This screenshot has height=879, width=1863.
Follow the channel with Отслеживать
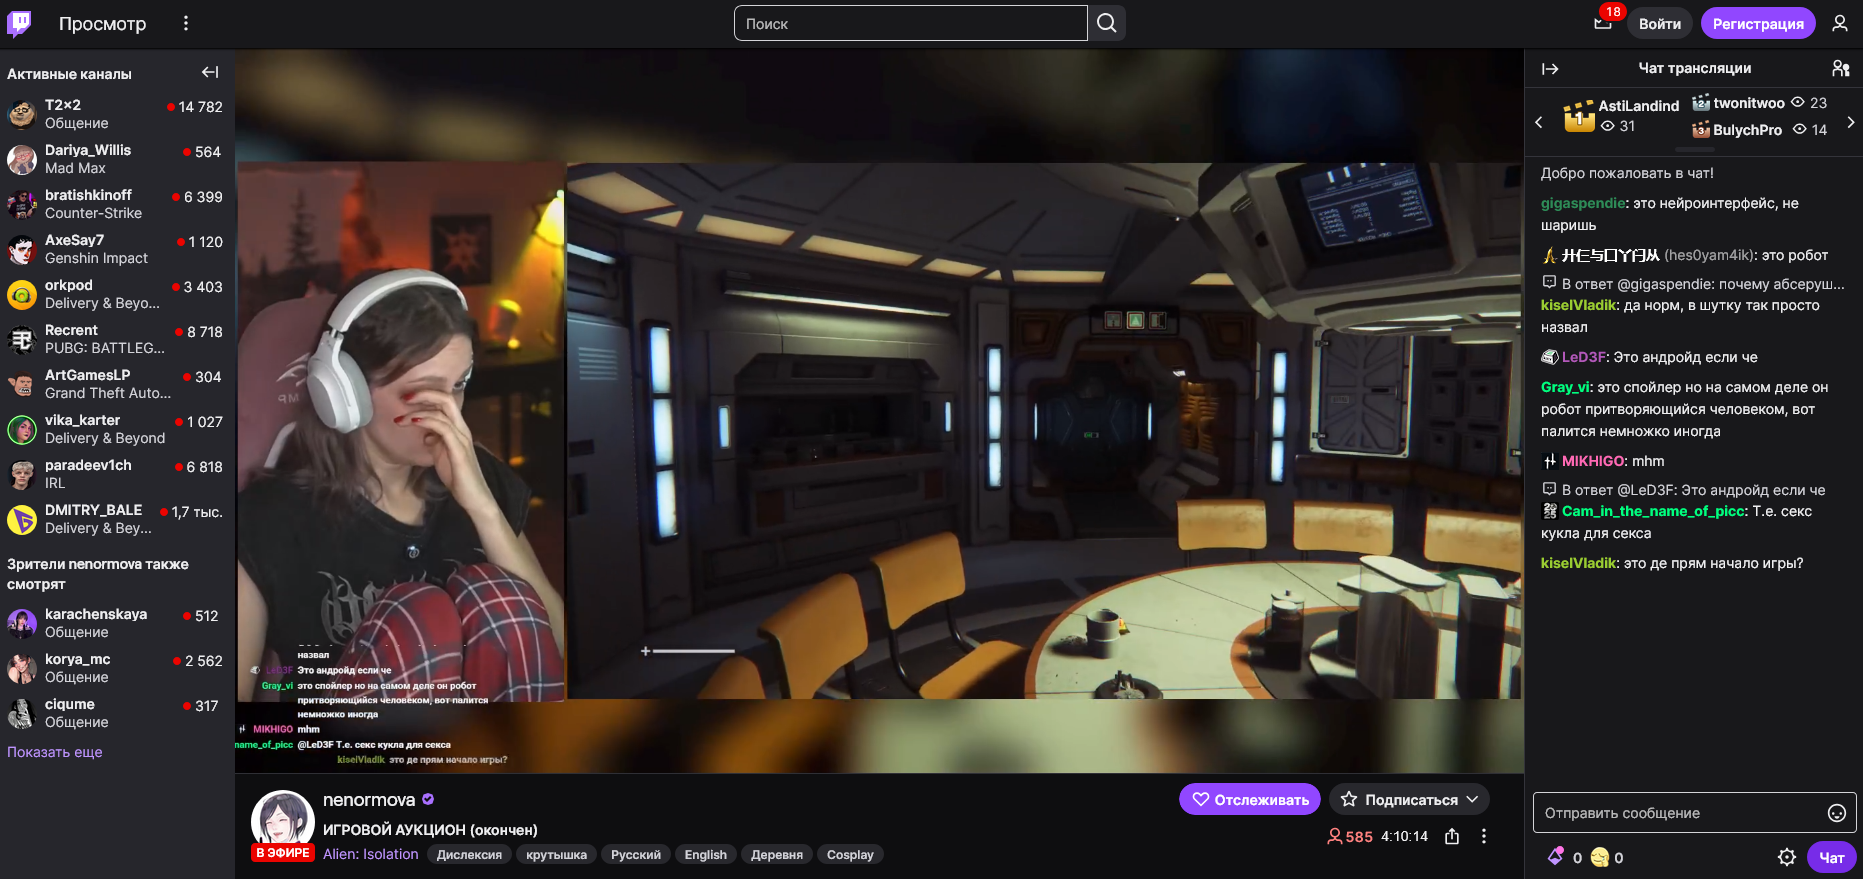(1250, 799)
